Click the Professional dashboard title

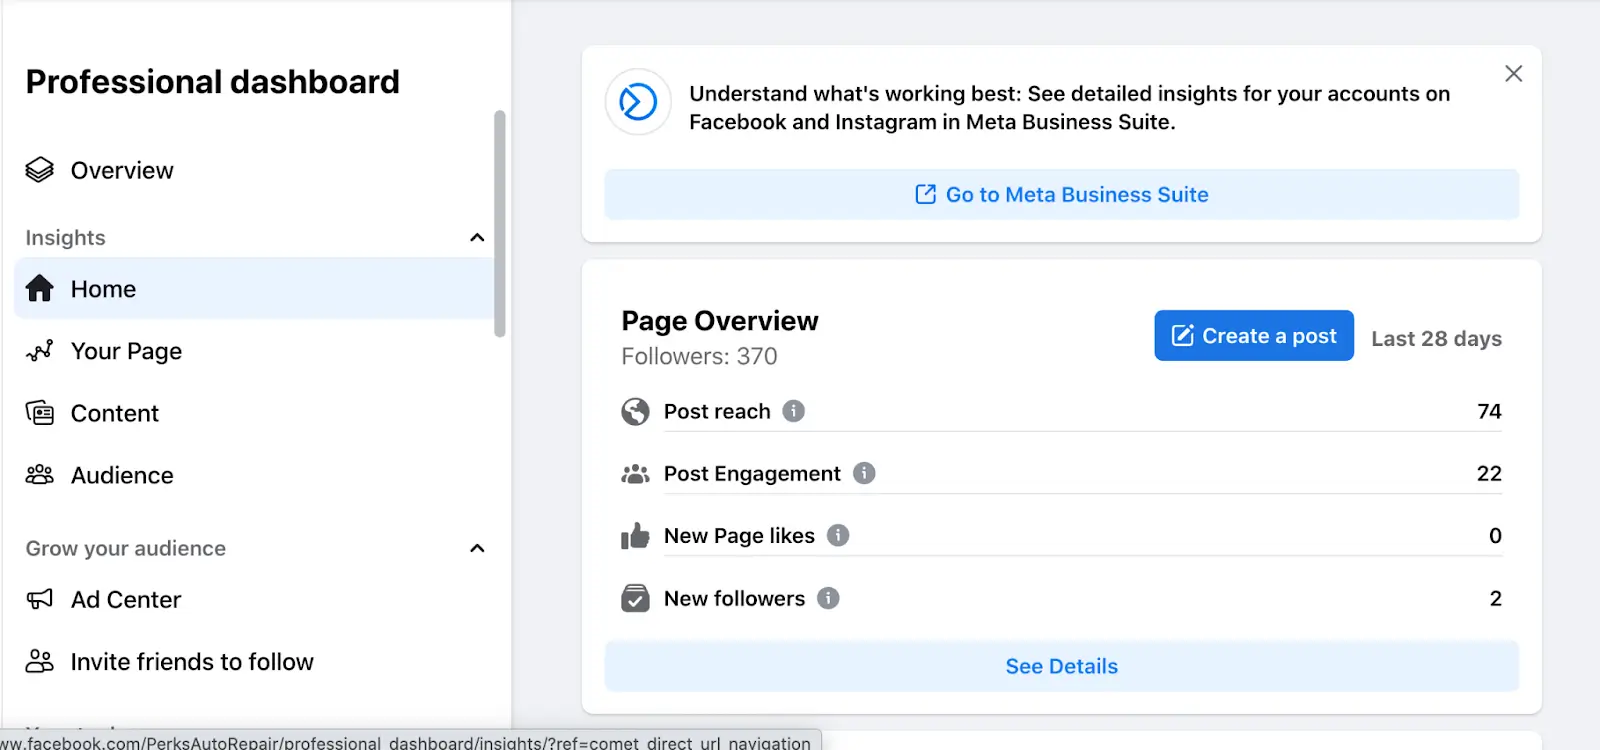point(213,82)
